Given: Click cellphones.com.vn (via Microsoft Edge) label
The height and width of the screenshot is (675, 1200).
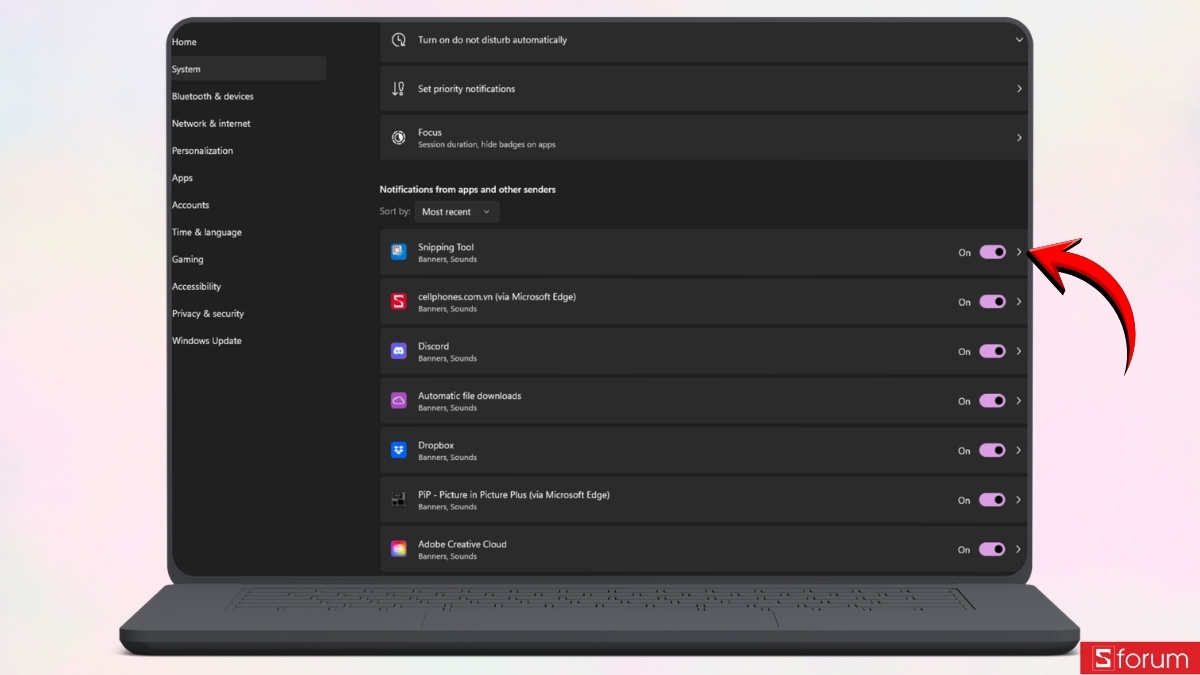Looking at the screenshot, I should pyautogui.click(x=497, y=297).
